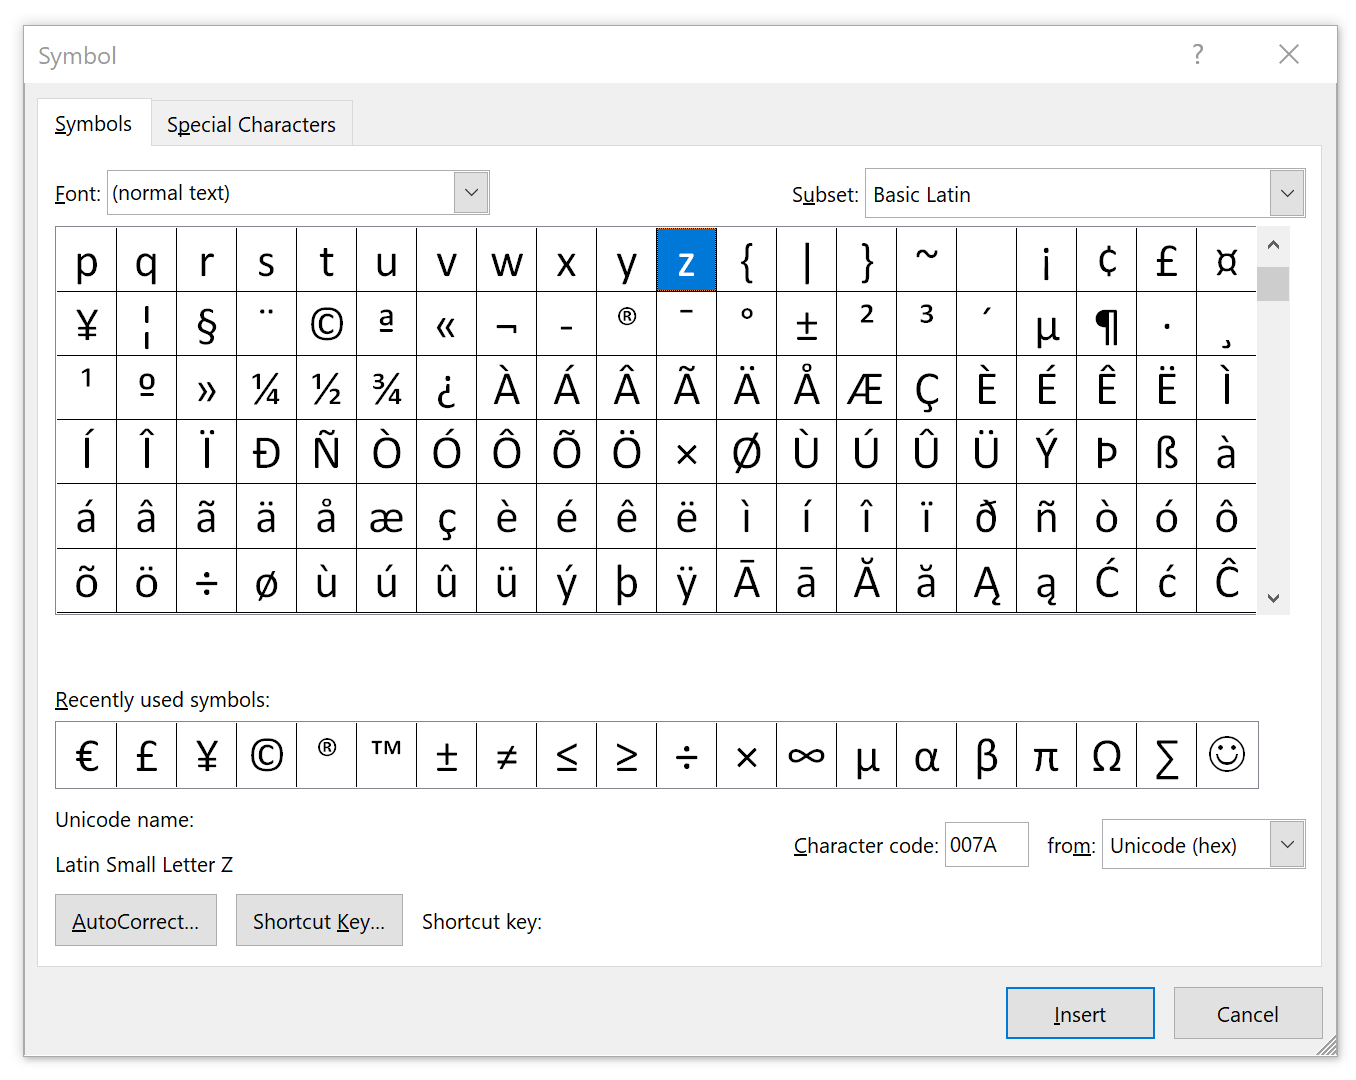This screenshot has width=1356, height=1080.
Task: Select the section sign § character
Action: coord(206,324)
